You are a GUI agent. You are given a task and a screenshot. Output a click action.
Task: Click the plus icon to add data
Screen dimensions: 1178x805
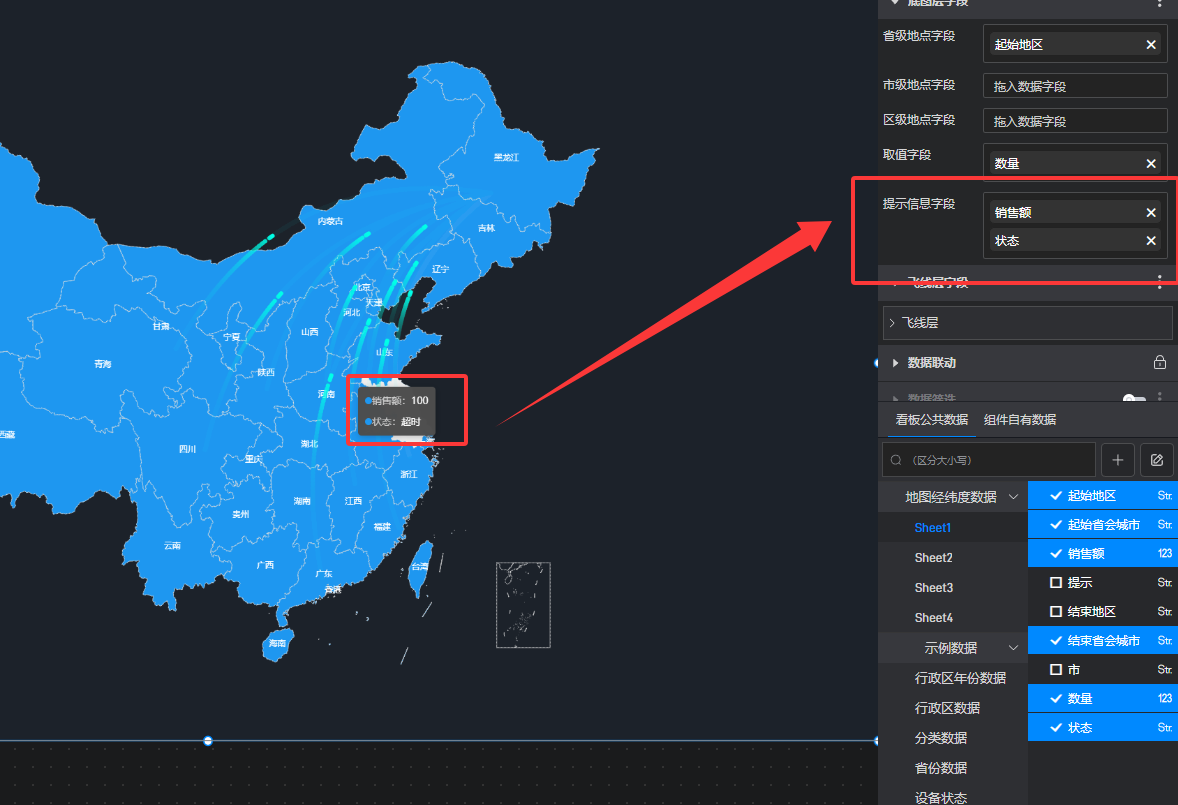[x=1117, y=460]
